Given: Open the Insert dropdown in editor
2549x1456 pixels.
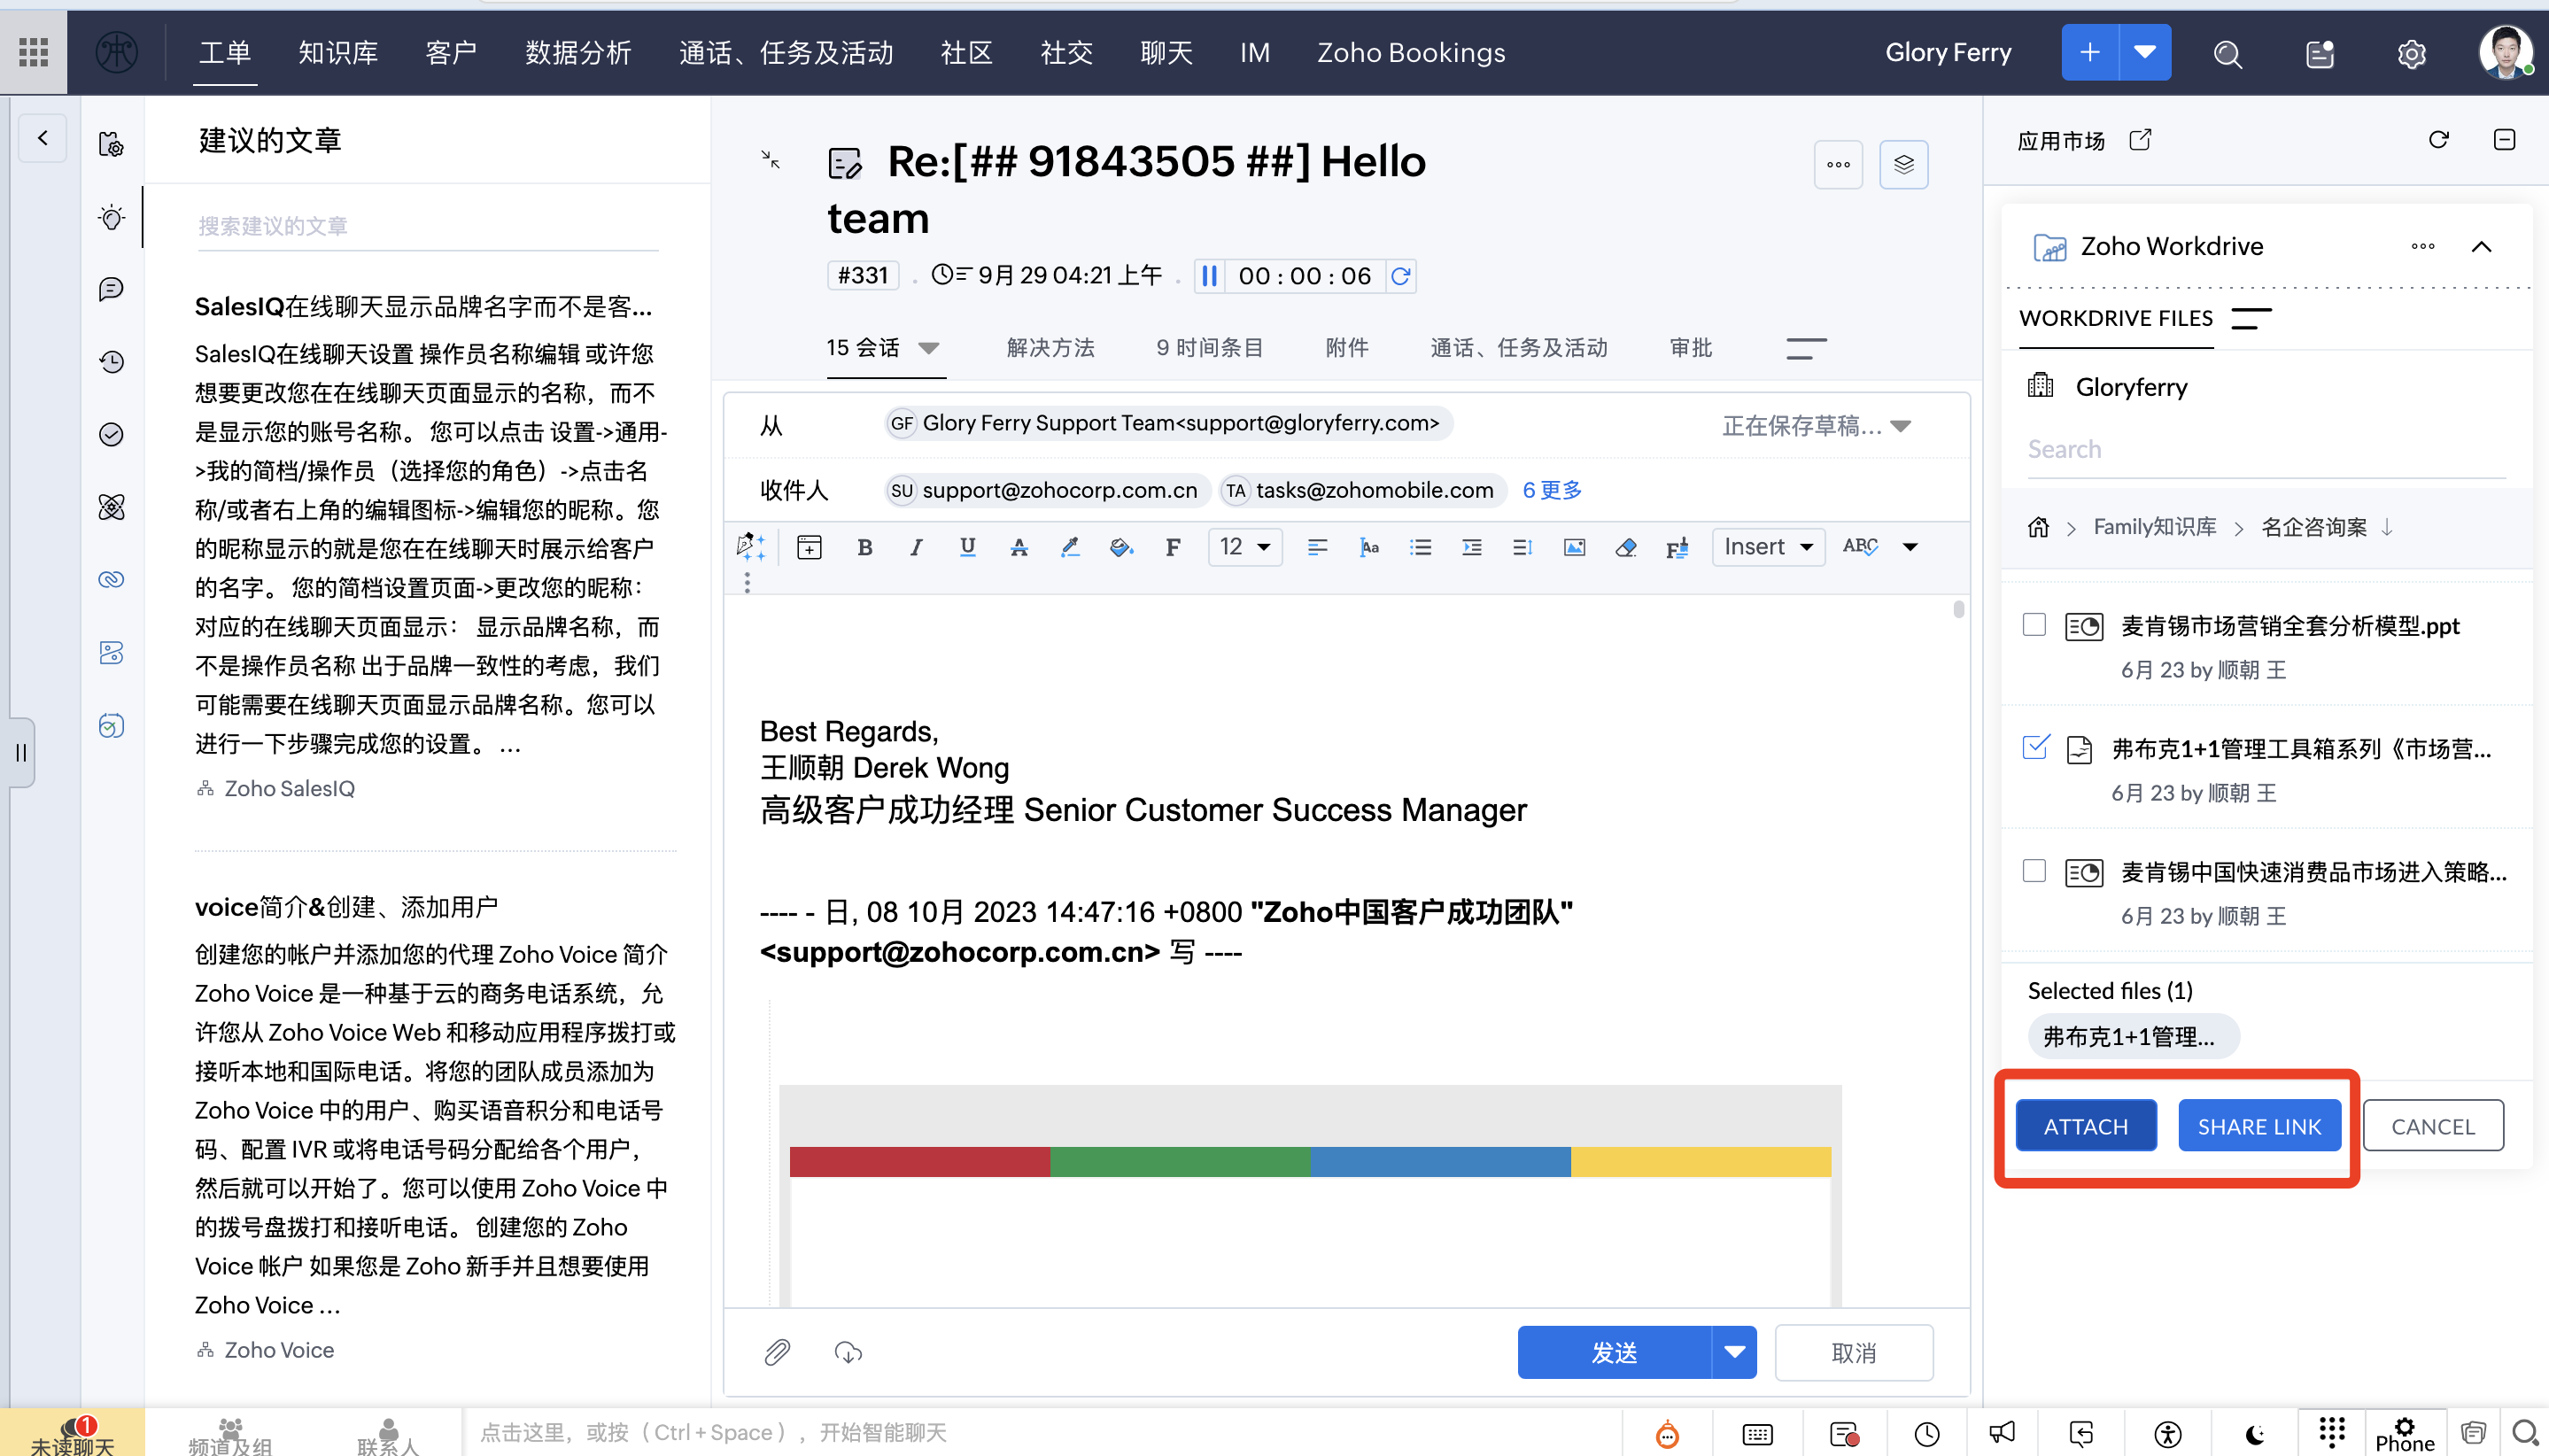Looking at the screenshot, I should (x=1768, y=547).
